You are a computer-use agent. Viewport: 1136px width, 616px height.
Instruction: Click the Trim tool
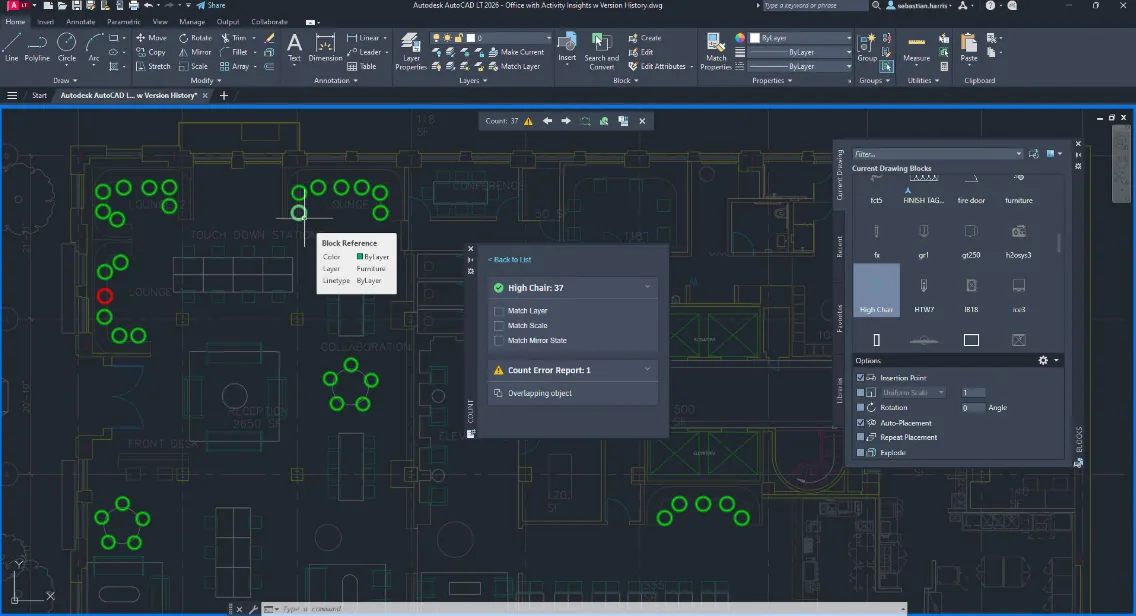coord(233,38)
